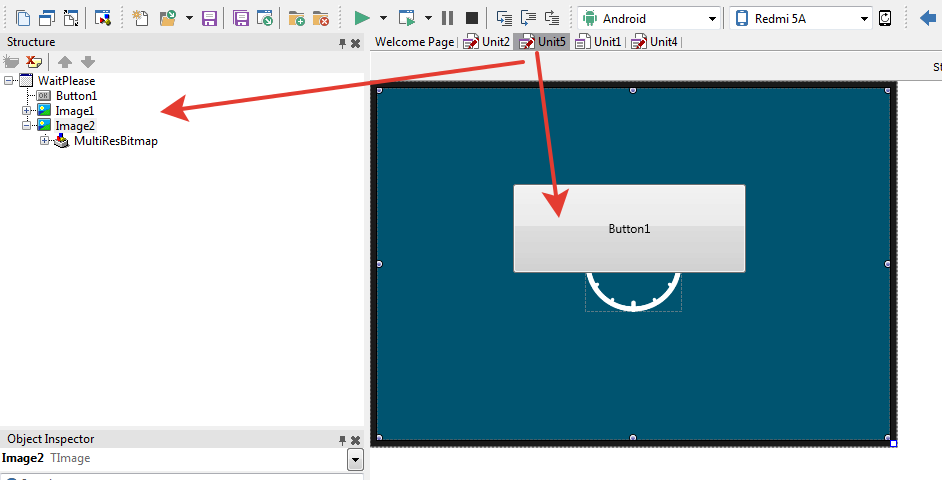Open the Object Inspector component dropdown
Screen dimensions: 942x480
click(355, 461)
